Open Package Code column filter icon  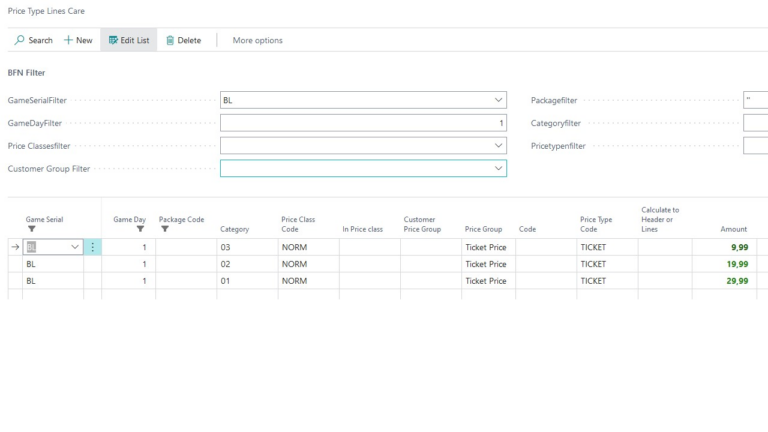pos(165,229)
